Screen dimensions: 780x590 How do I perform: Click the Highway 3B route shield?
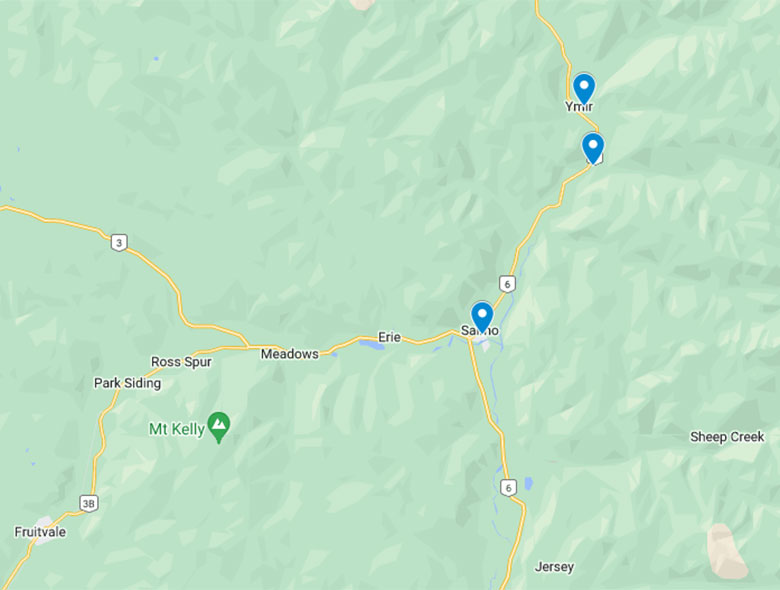[89, 503]
